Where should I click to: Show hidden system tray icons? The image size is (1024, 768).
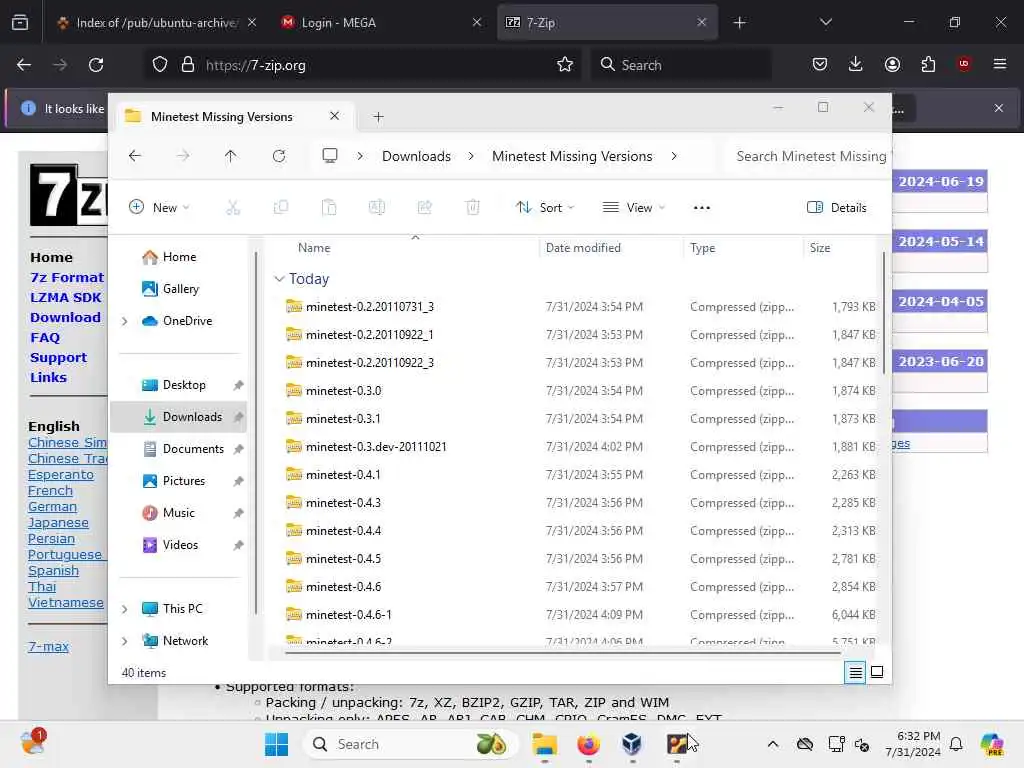coord(773,744)
